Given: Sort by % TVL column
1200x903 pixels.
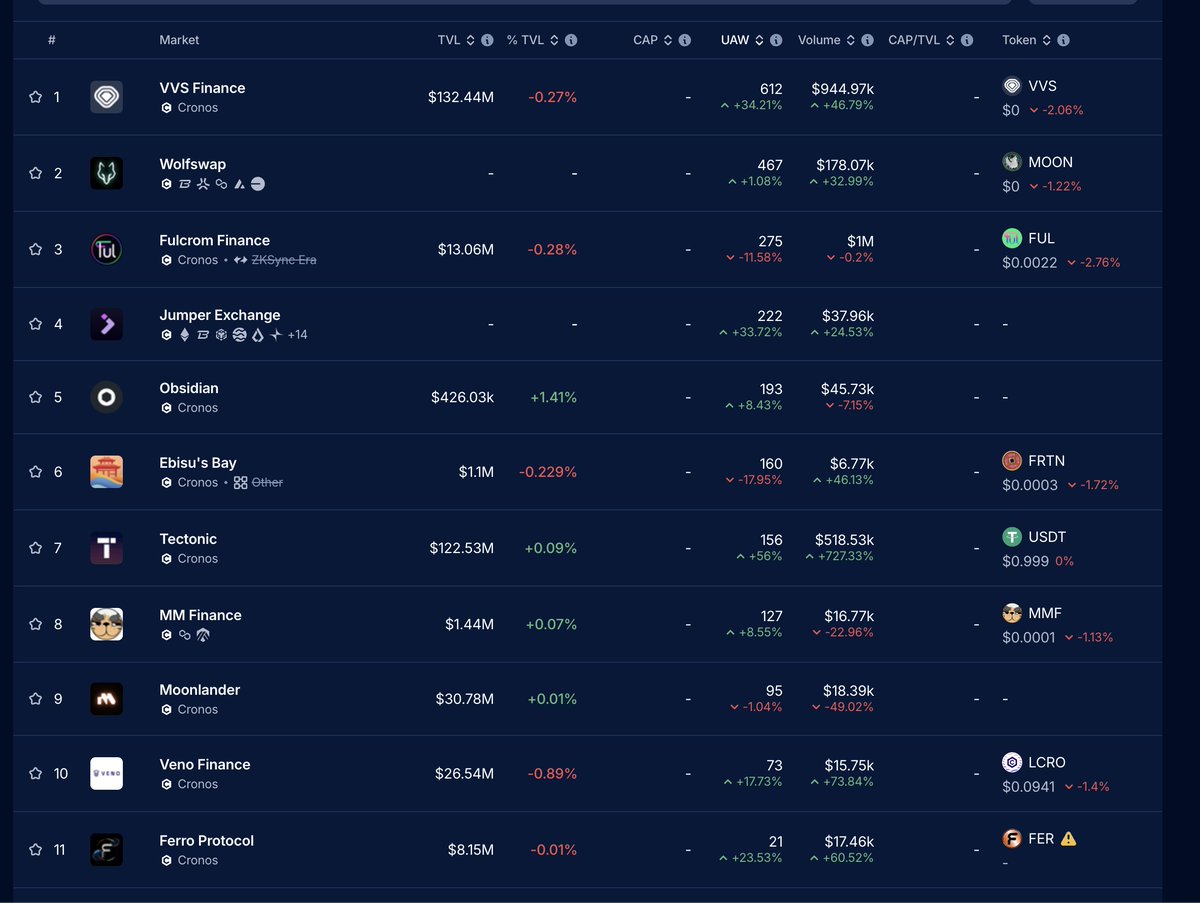Looking at the screenshot, I should (533, 40).
